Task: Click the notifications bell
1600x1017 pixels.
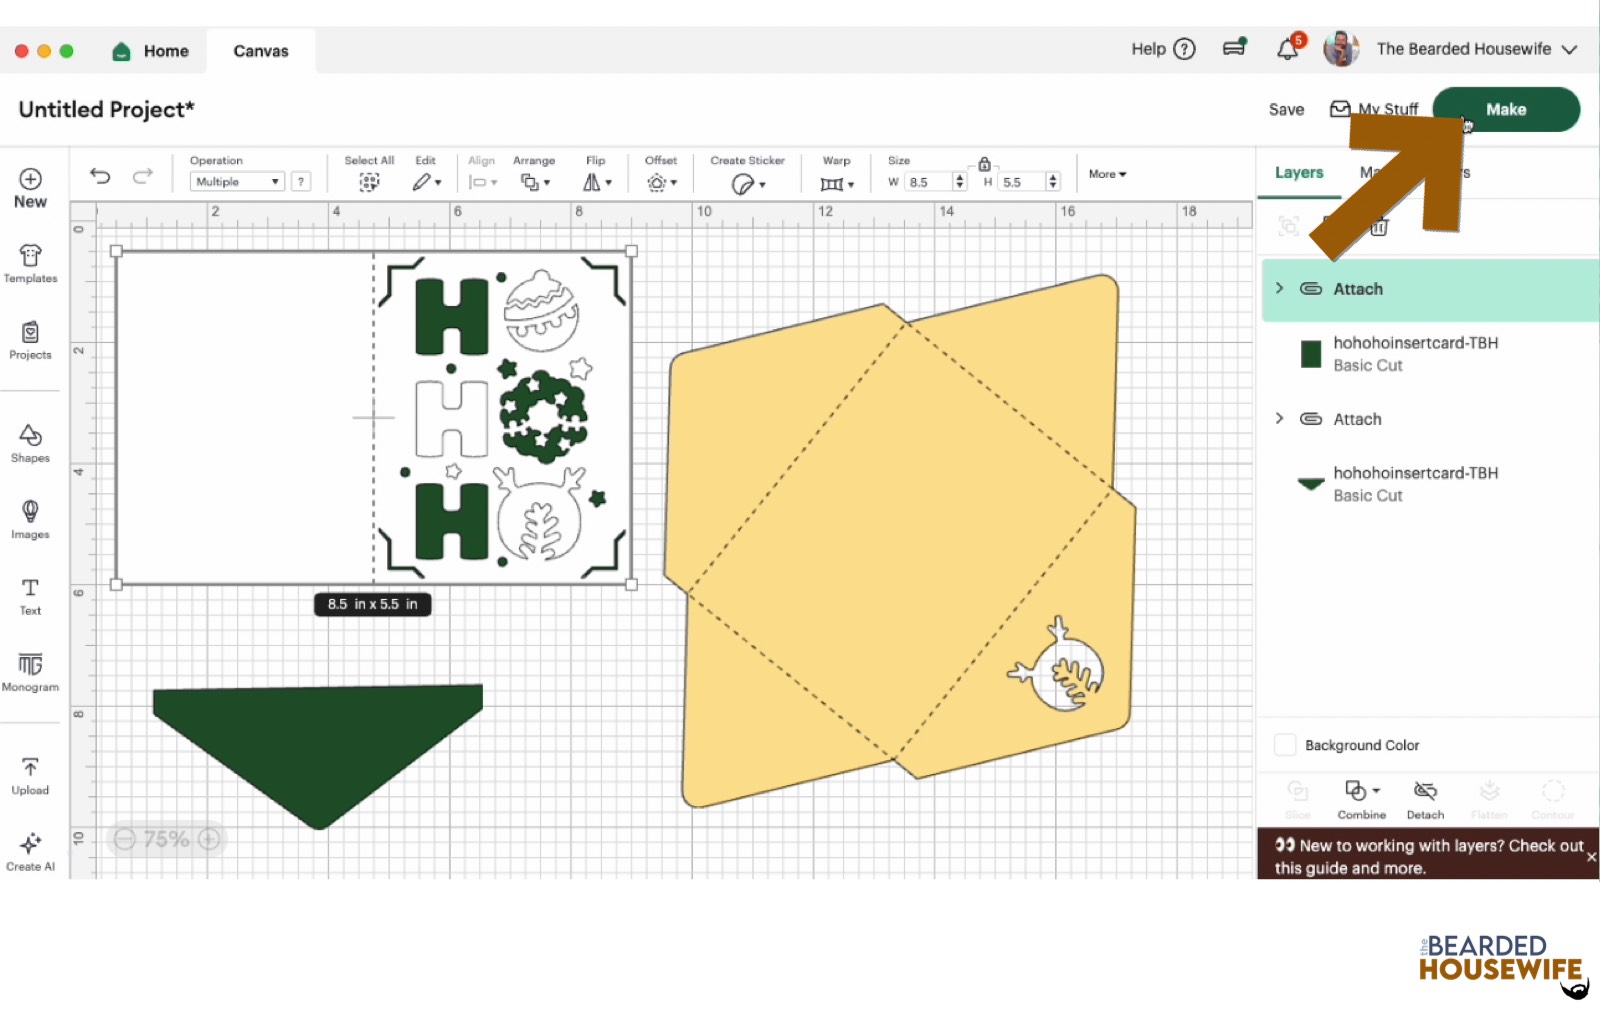Action: [x=1287, y=49]
